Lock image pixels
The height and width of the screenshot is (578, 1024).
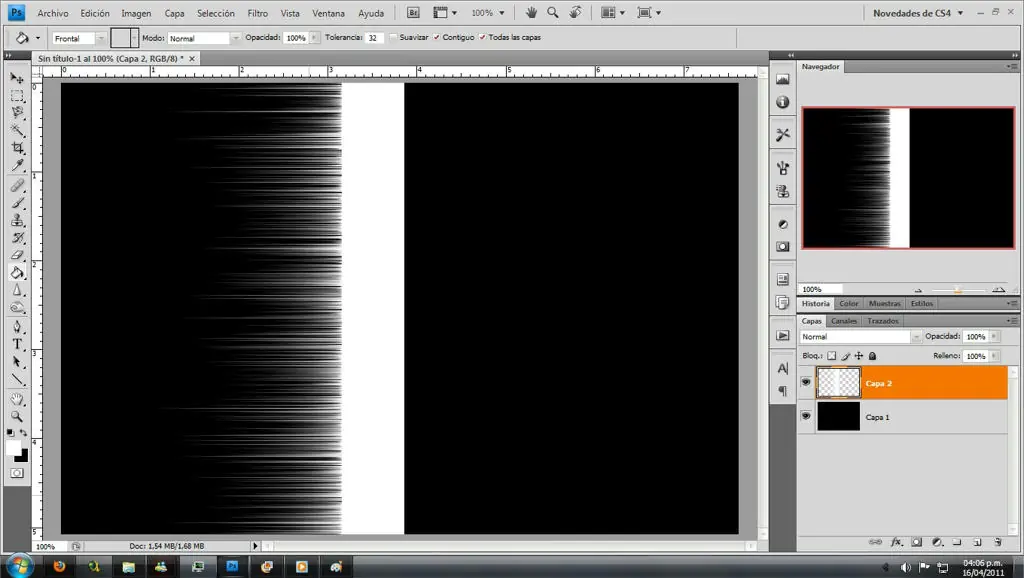(845, 356)
